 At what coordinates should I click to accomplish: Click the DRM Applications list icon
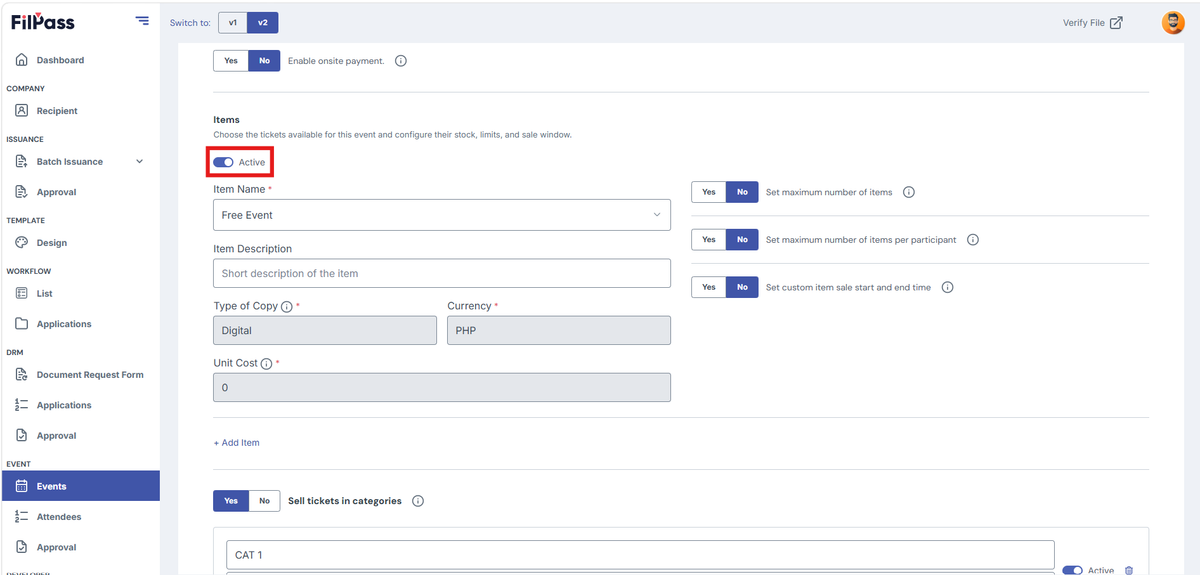[22, 405]
